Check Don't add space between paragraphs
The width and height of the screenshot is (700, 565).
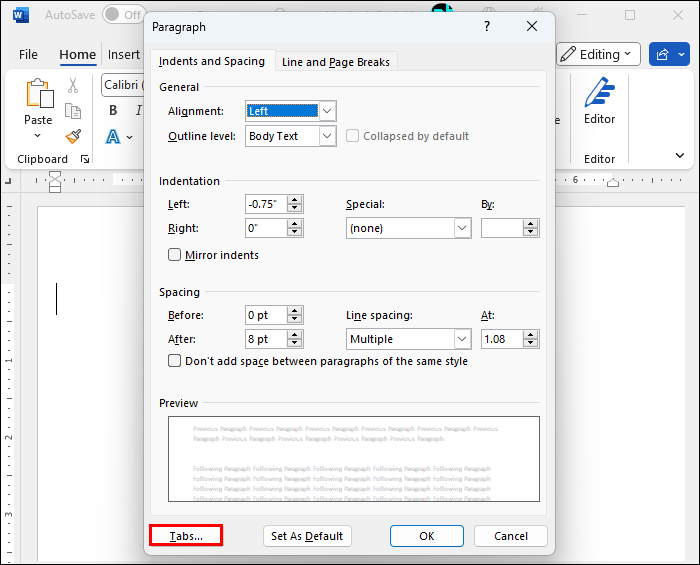pos(174,361)
